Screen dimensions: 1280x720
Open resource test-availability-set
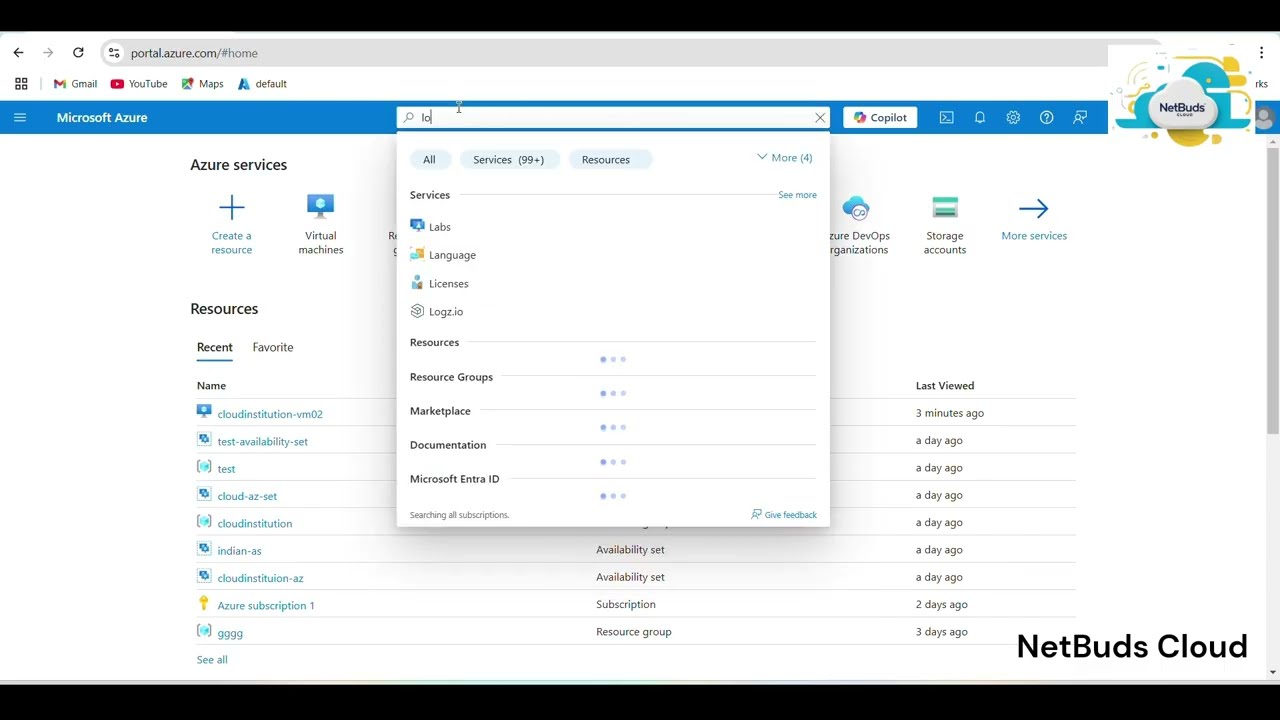[x=263, y=441]
